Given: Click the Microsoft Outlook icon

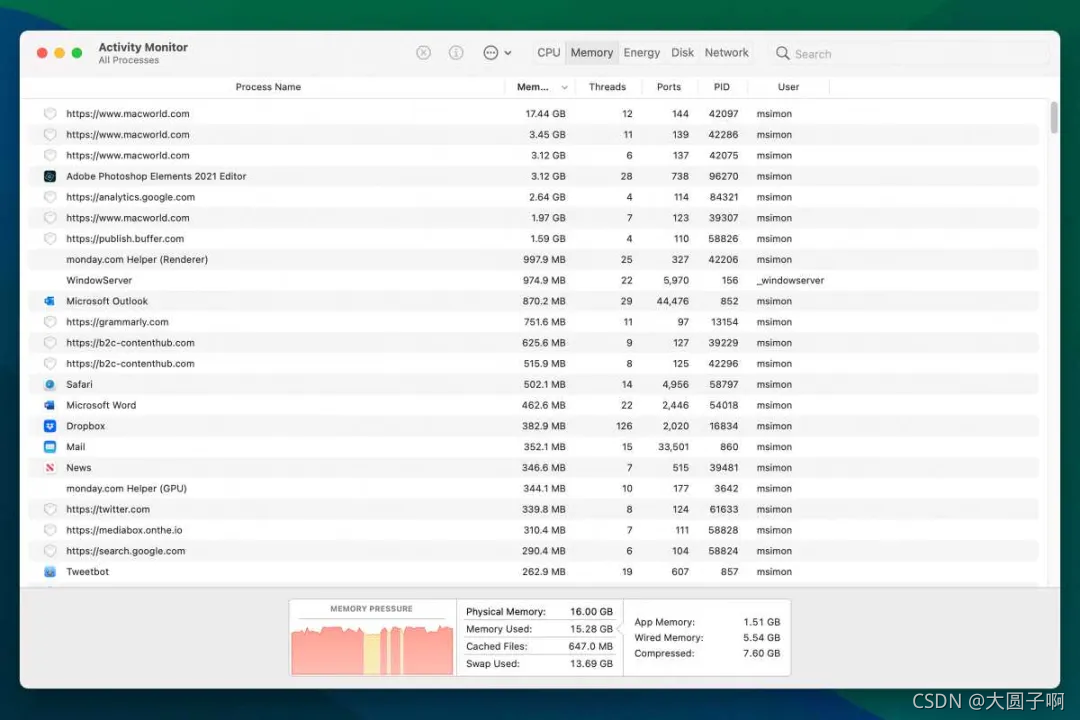Looking at the screenshot, I should point(50,301).
